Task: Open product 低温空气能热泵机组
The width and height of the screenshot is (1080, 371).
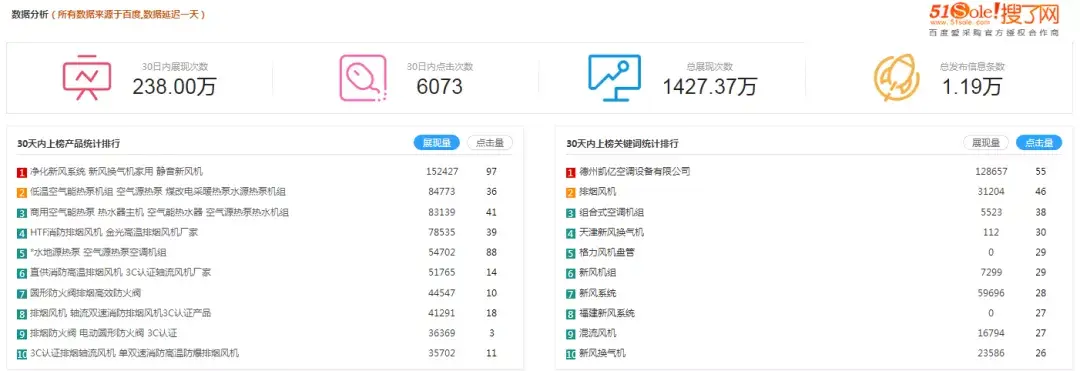Action: (x=159, y=192)
